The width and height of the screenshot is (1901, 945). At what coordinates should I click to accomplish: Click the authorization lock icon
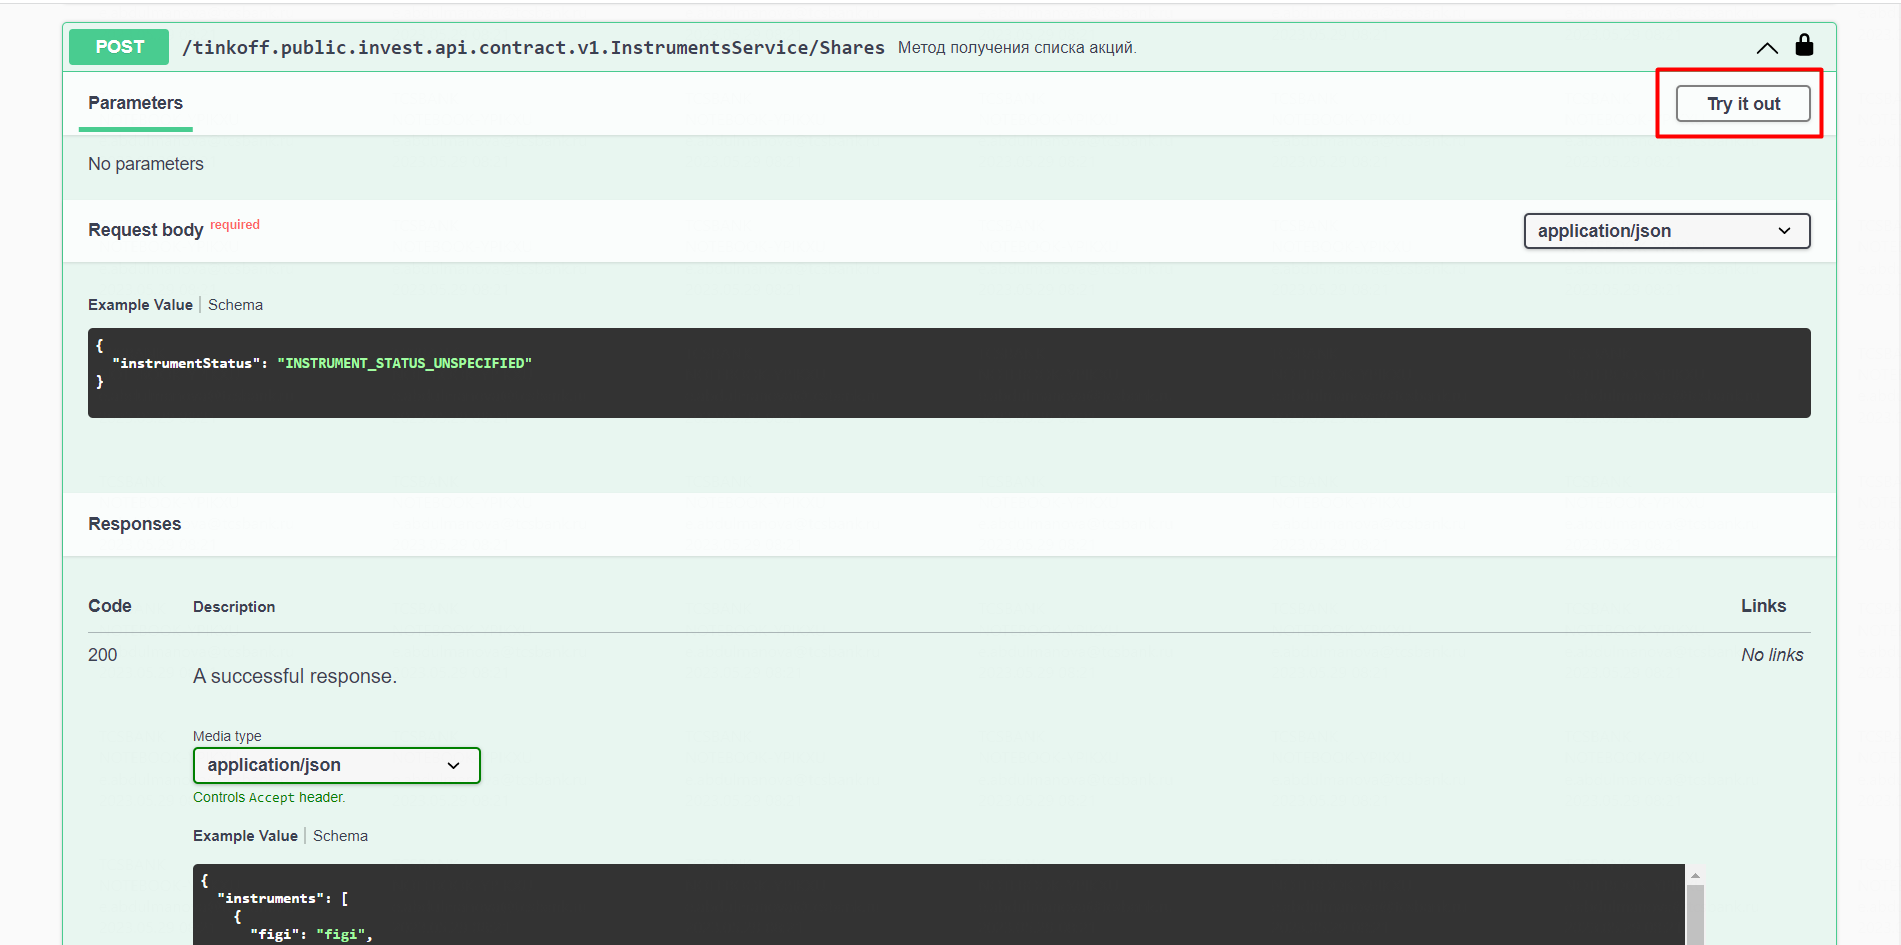[1804, 46]
